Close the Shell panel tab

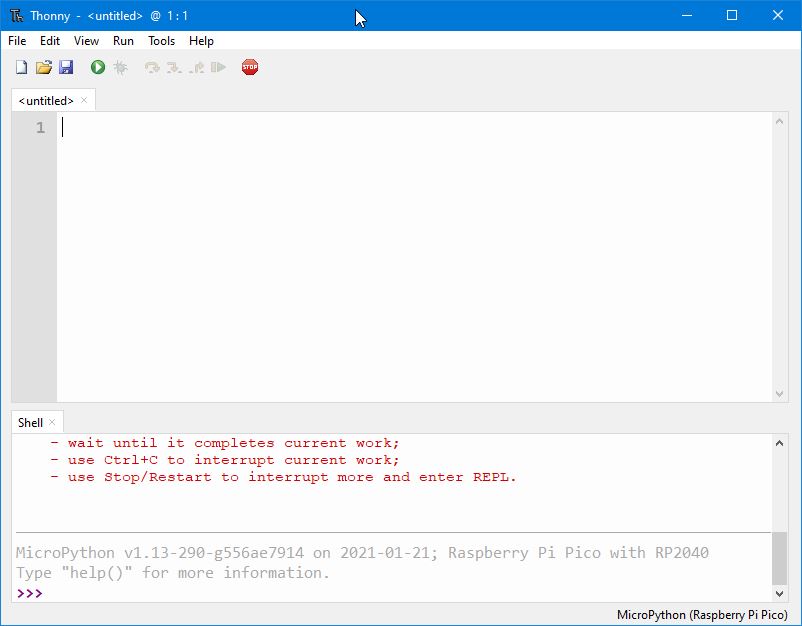pyautogui.click(x=52, y=422)
